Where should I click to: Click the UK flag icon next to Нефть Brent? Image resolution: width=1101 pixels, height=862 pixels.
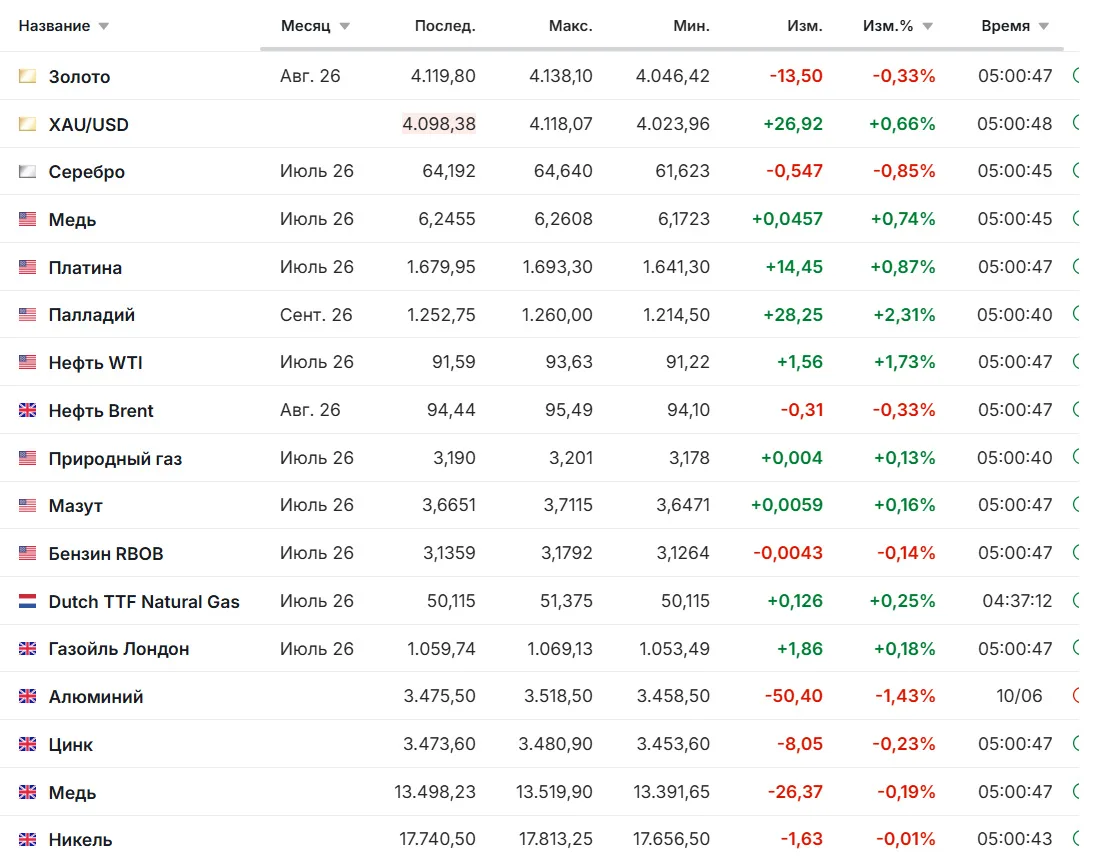[x=27, y=410]
